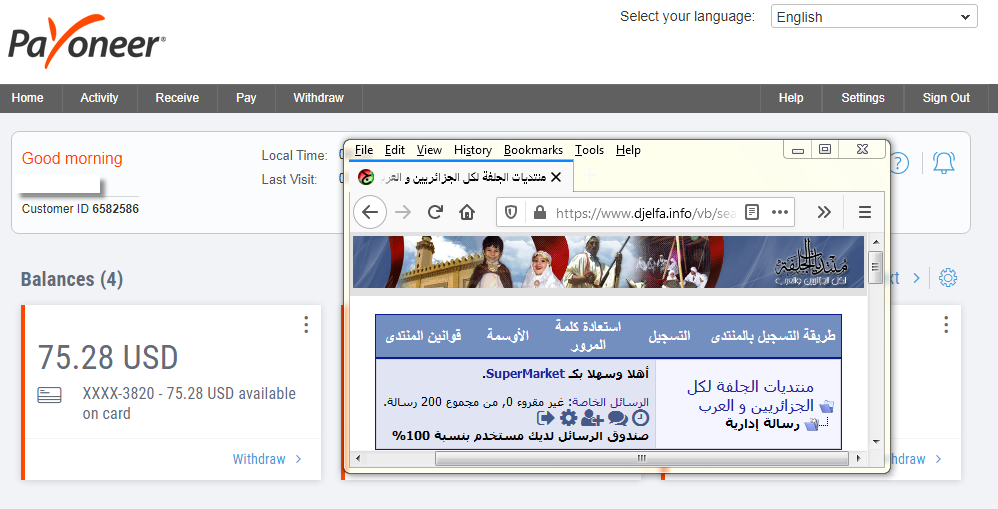Sign Out of Payoneer
The height and width of the screenshot is (509, 998).
click(946, 98)
